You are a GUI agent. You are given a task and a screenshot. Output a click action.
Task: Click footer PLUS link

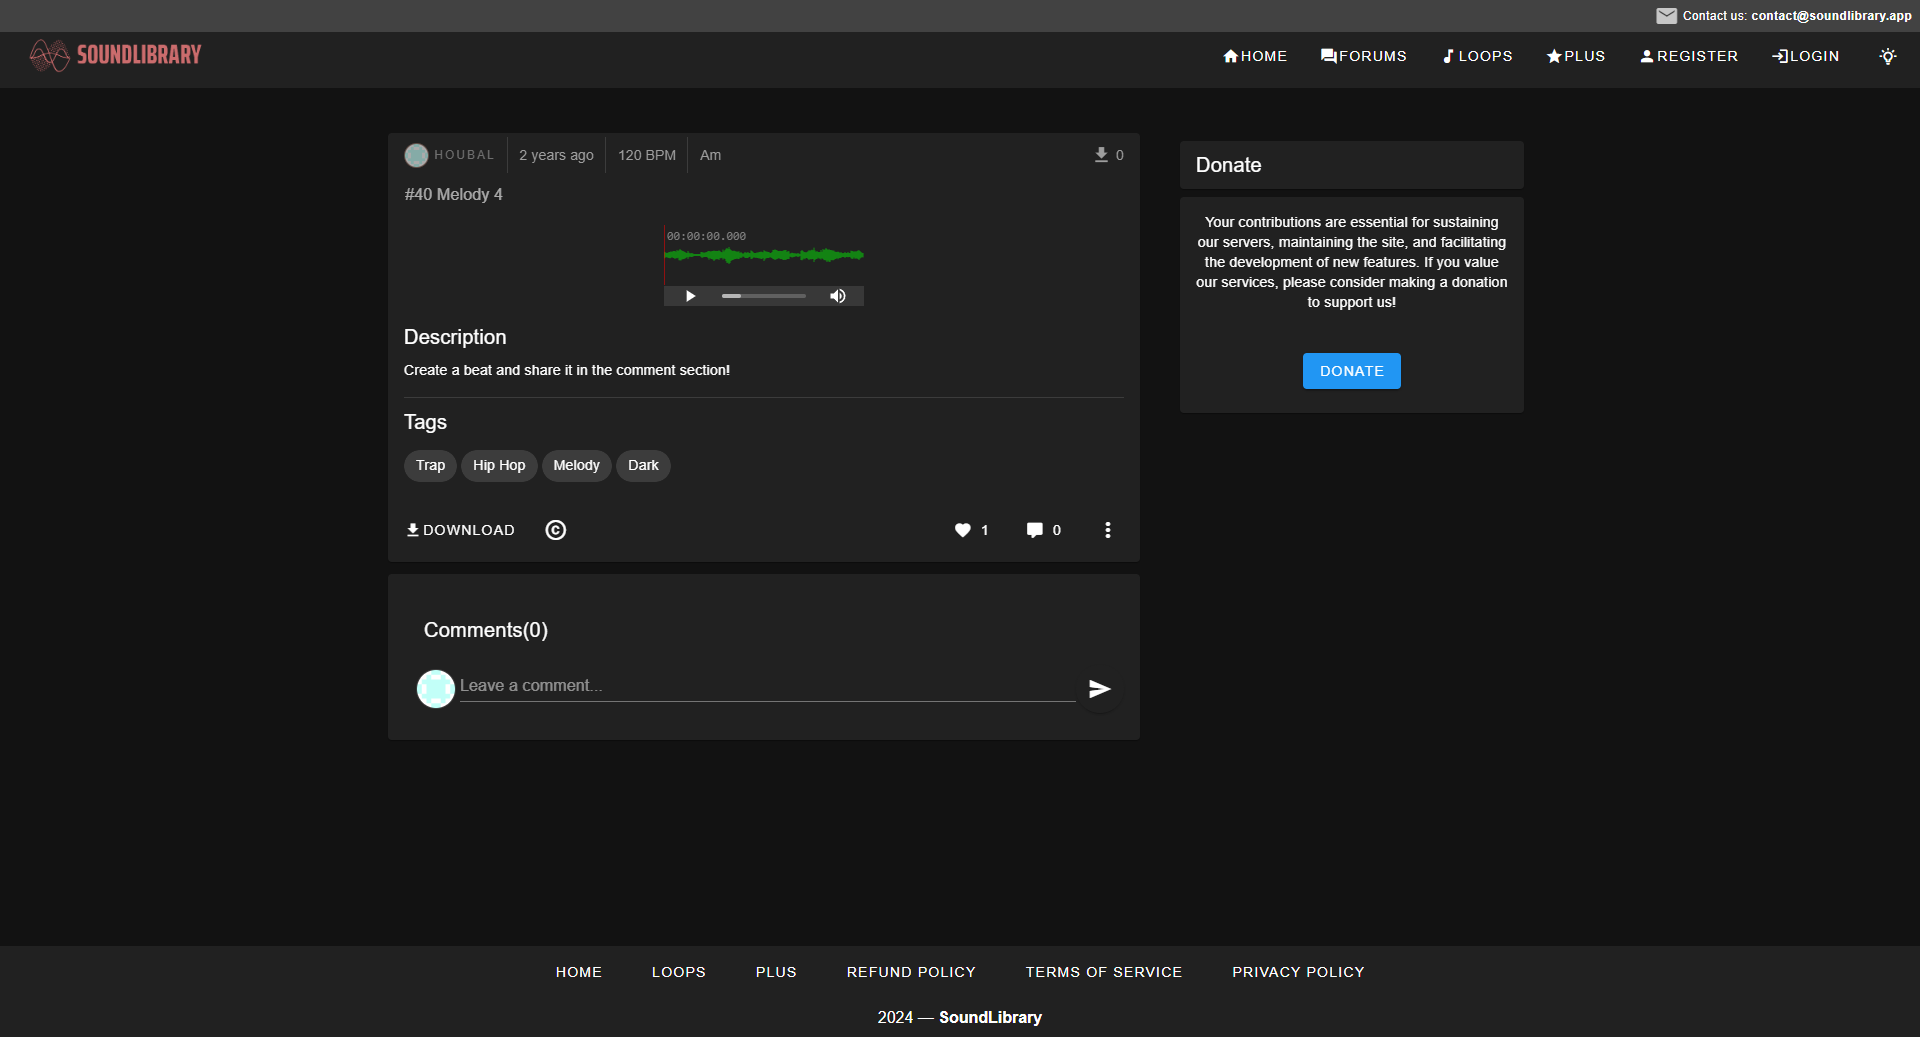point(776,972)
